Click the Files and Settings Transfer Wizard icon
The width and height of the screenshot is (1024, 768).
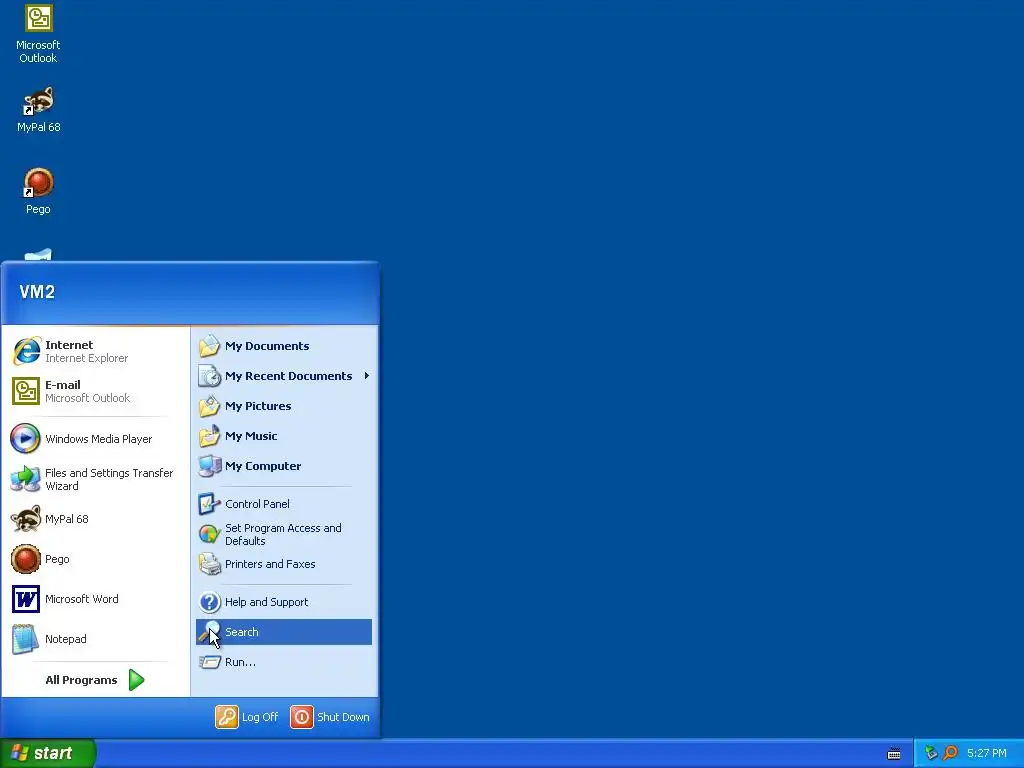tap(25, 479)
